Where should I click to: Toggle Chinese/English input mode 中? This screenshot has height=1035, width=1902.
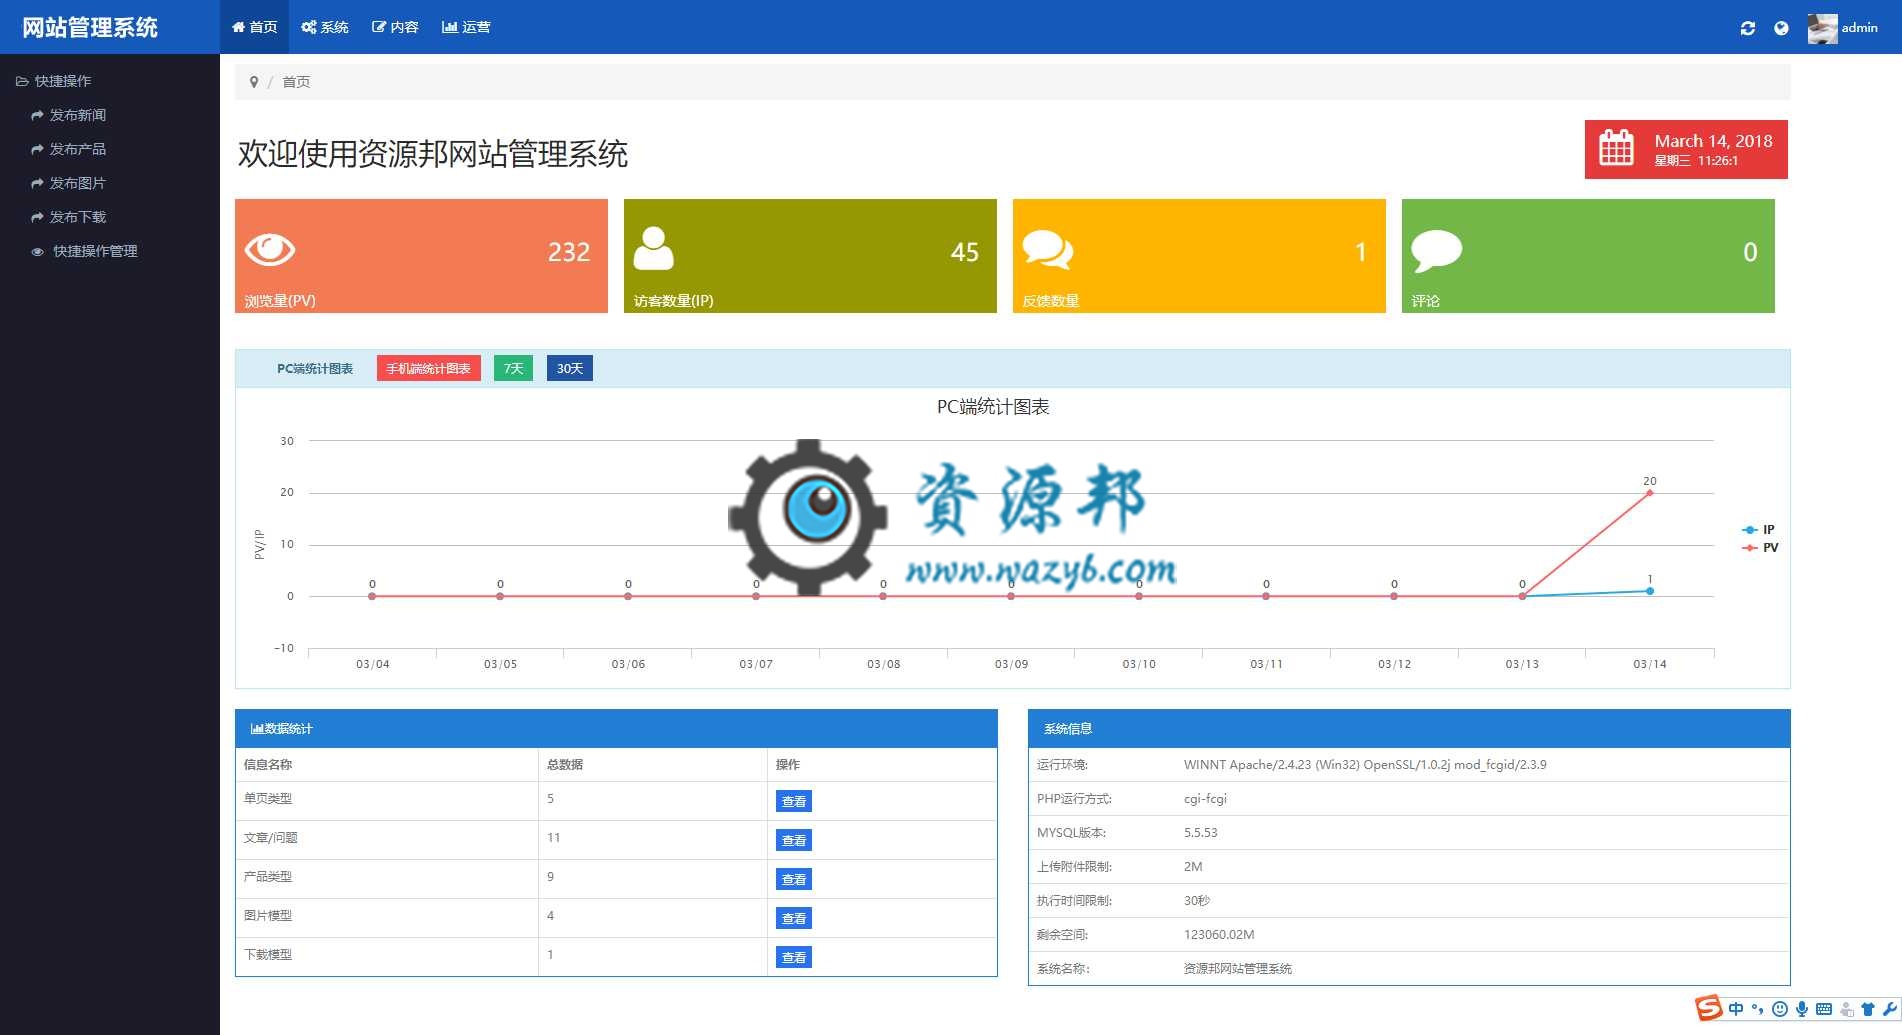pos(1736,1009)
